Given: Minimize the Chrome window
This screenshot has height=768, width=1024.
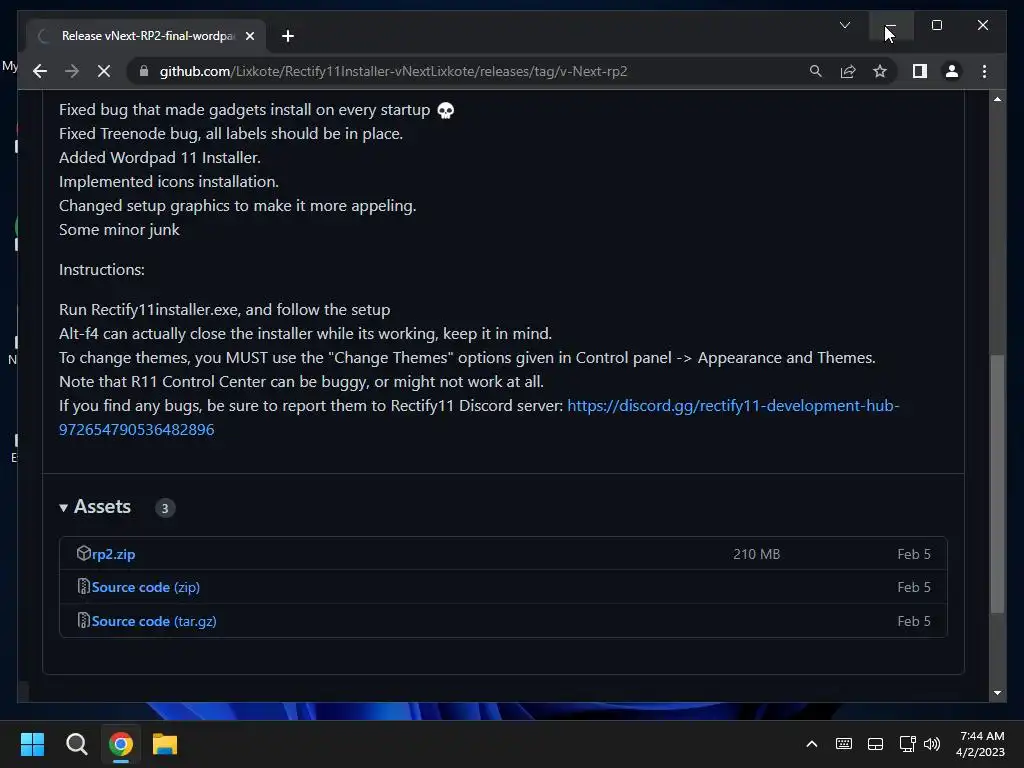Looking at the screenshot, I should pyautogui.click(x=891, y=25).
